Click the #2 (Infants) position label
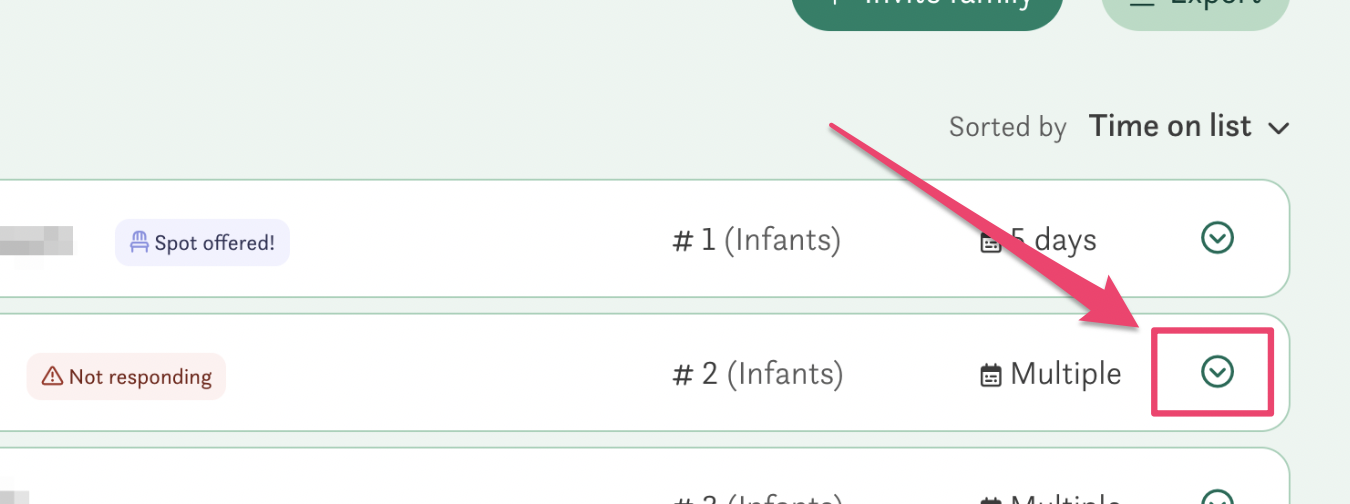1350x504 pixels. point(758,374)
